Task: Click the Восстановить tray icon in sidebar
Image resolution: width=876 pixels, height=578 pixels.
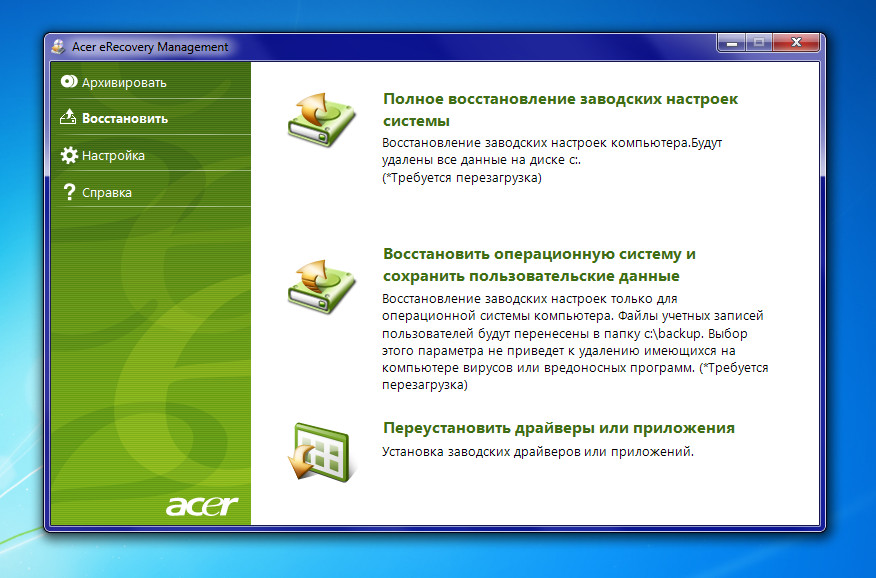Action: (x=68, y=117)
